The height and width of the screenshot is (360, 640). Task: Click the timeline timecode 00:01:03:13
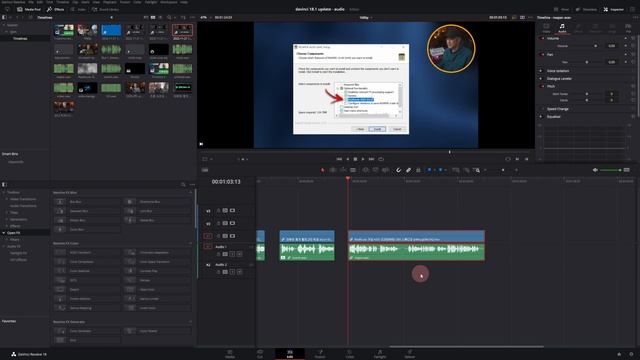[226, 182]
